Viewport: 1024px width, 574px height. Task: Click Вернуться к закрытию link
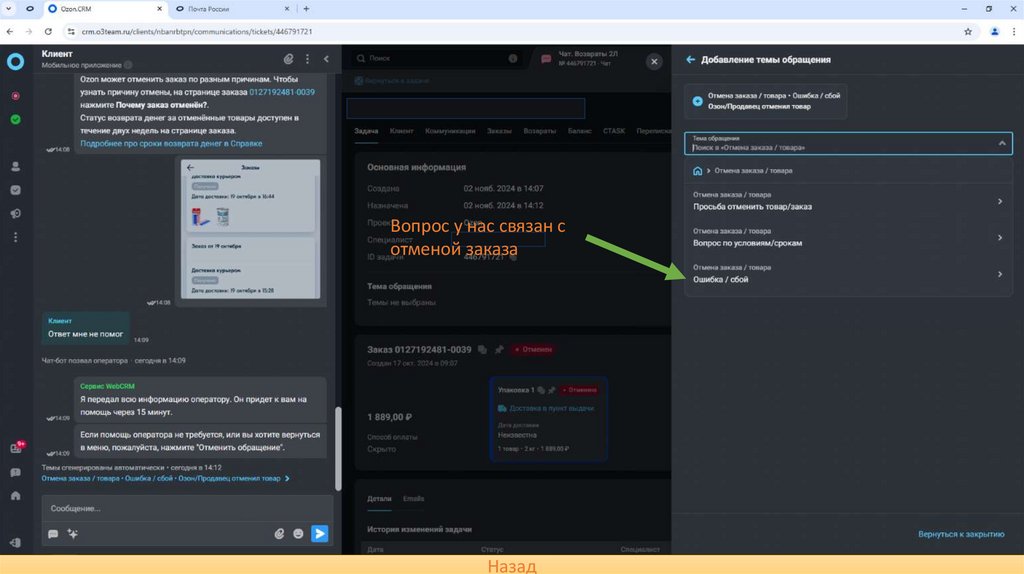[961, 534]
